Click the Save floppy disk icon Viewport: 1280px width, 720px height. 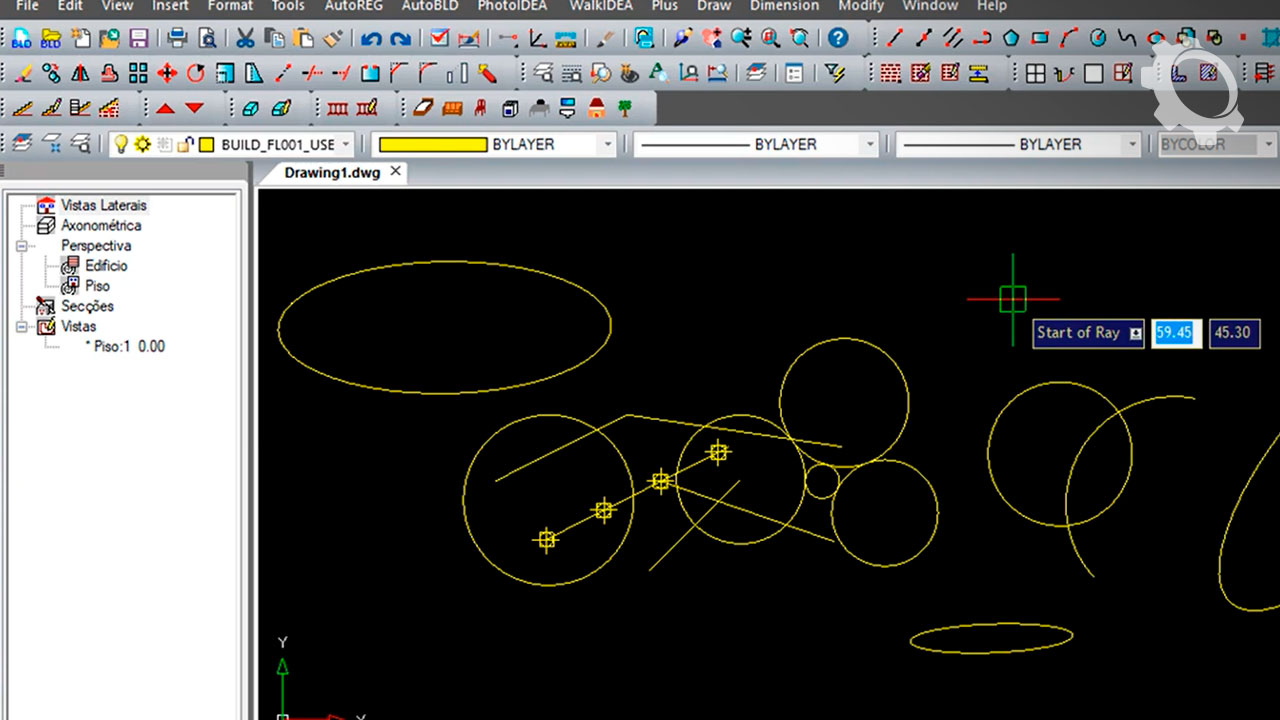click(138, 39)
